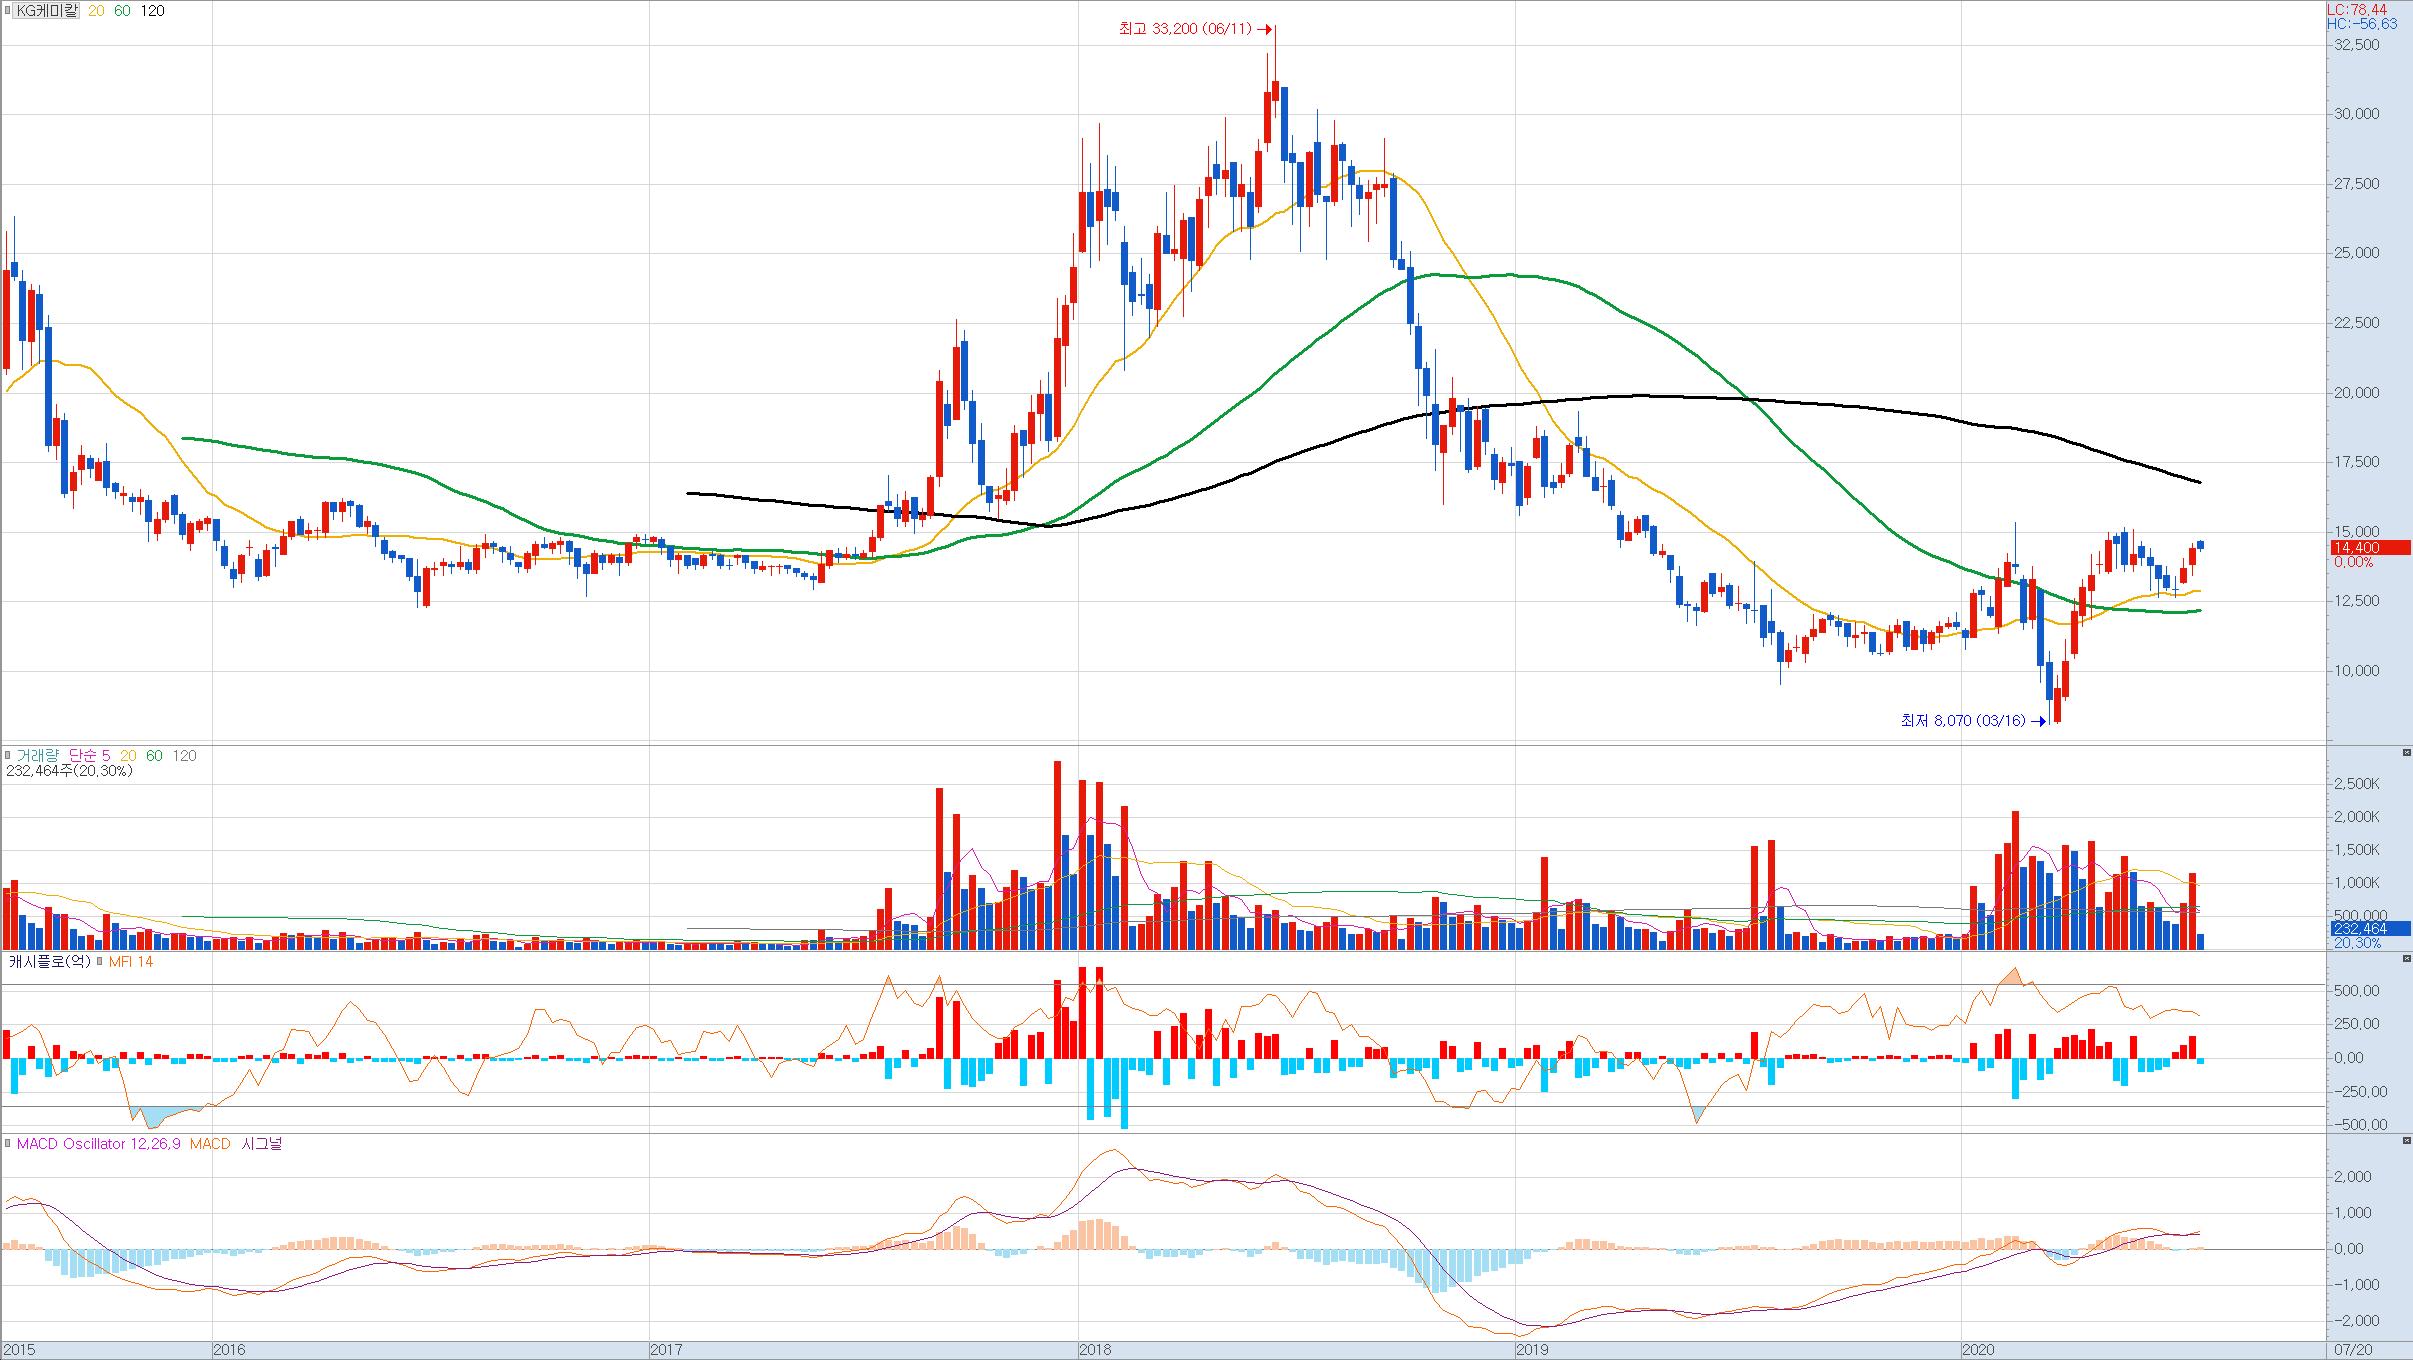The width and height of the screenshot is (2413, 1360).
Task: Click the small square before 거래량
Action: [8, 756]
